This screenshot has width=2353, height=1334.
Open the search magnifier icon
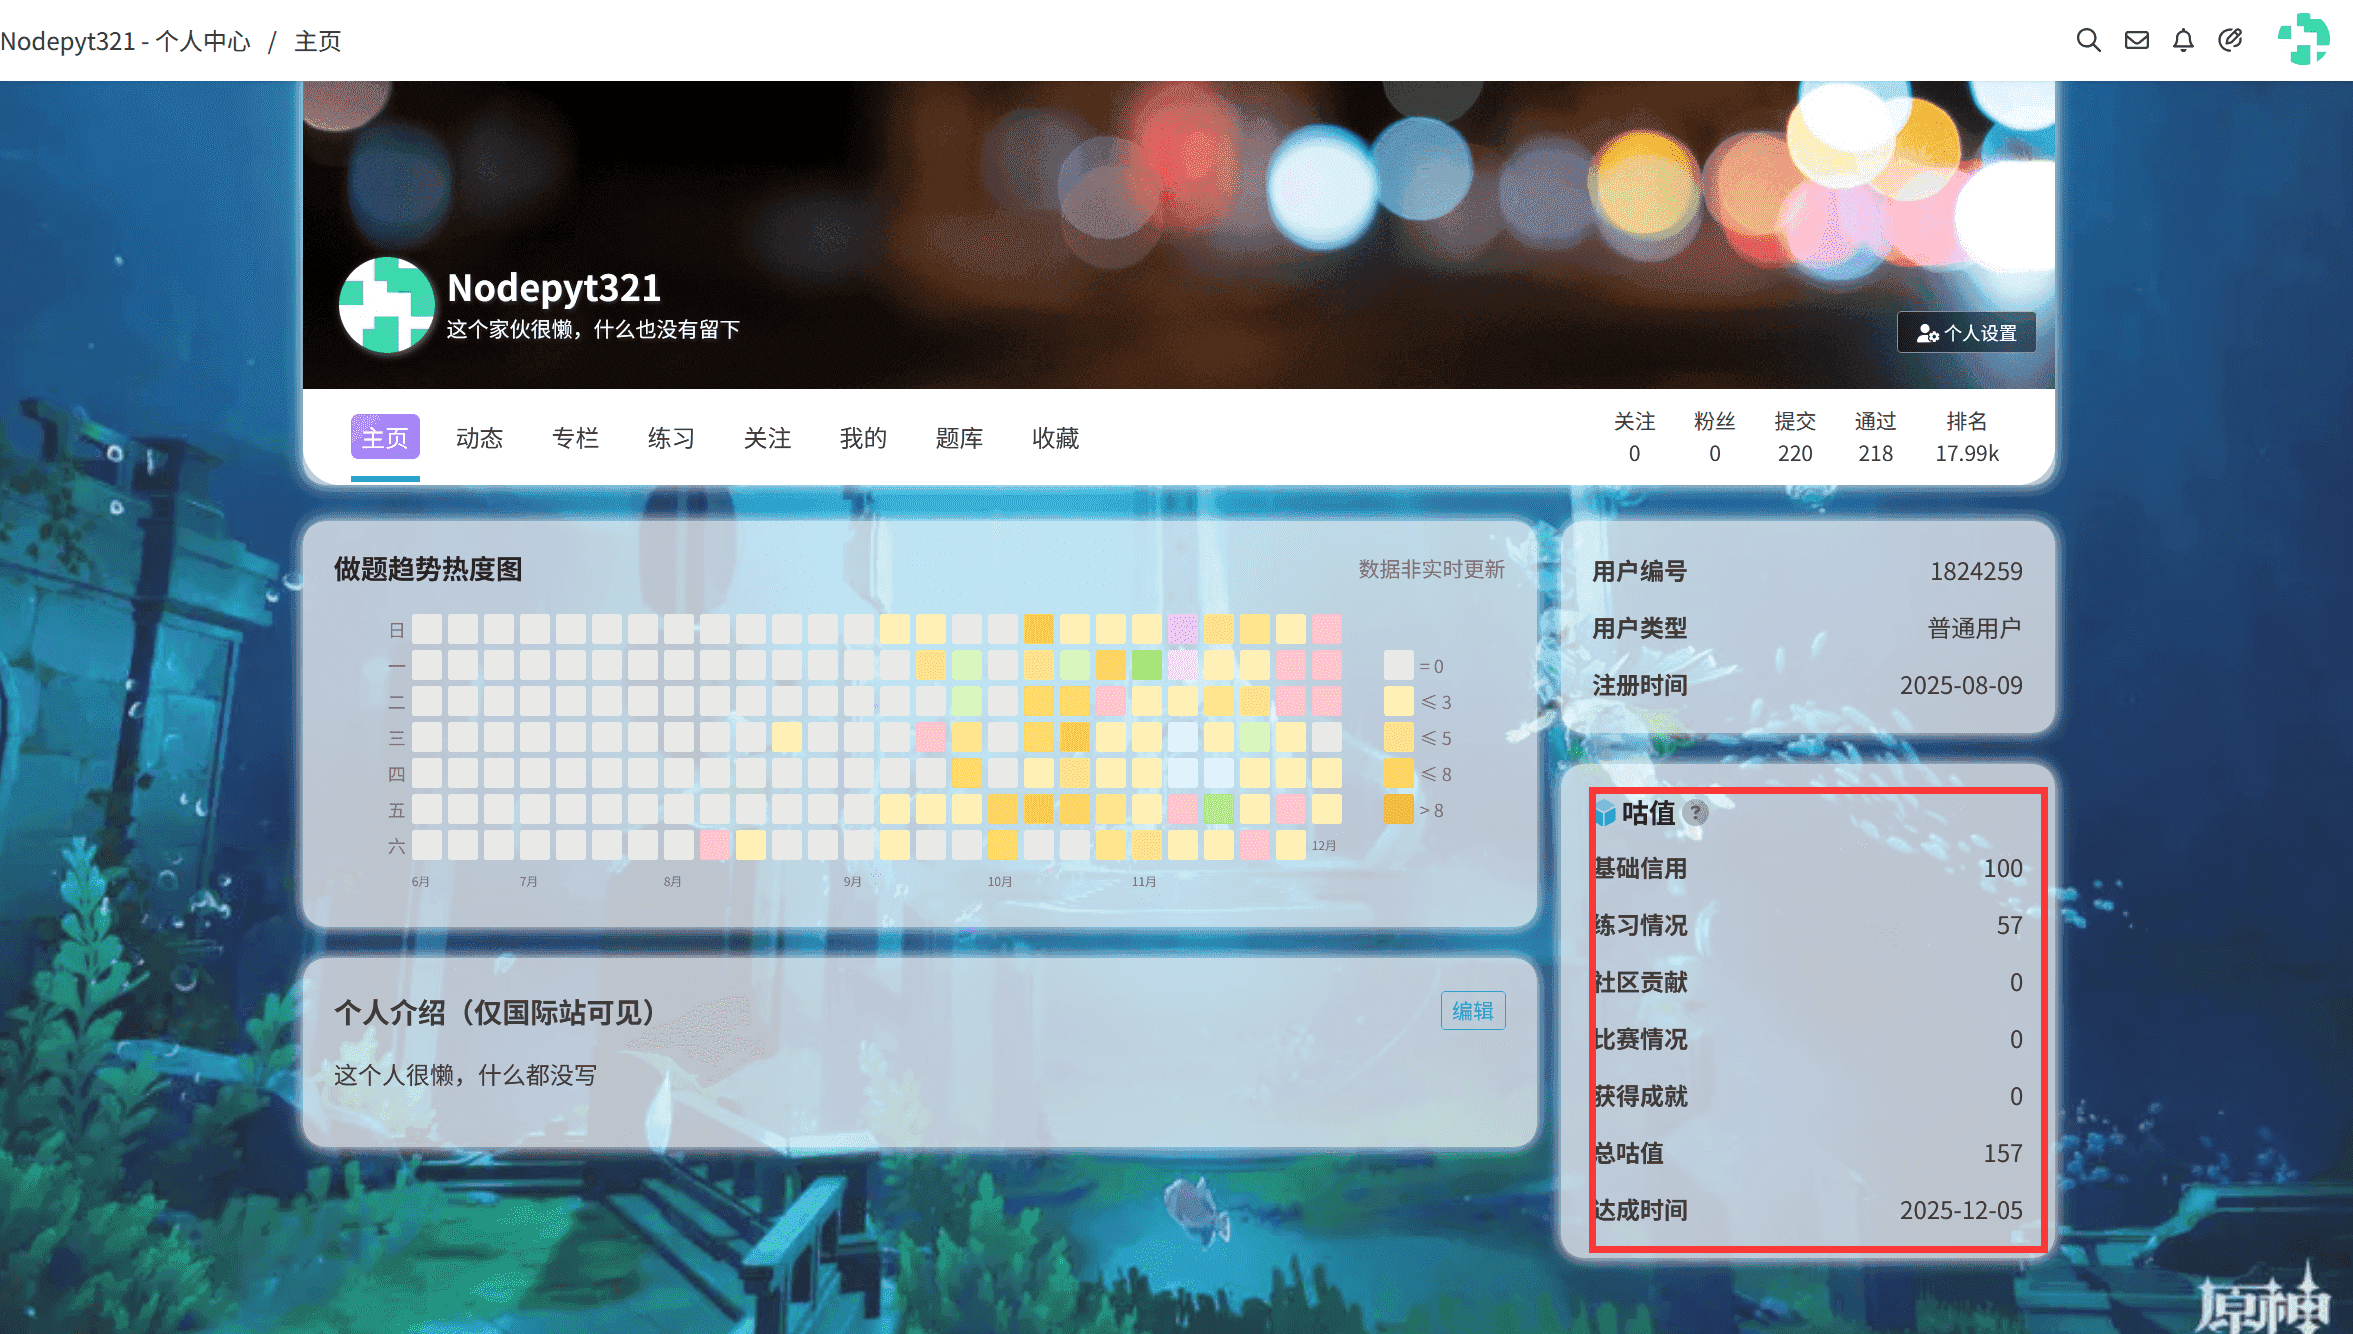click(x=2088, y=40)
